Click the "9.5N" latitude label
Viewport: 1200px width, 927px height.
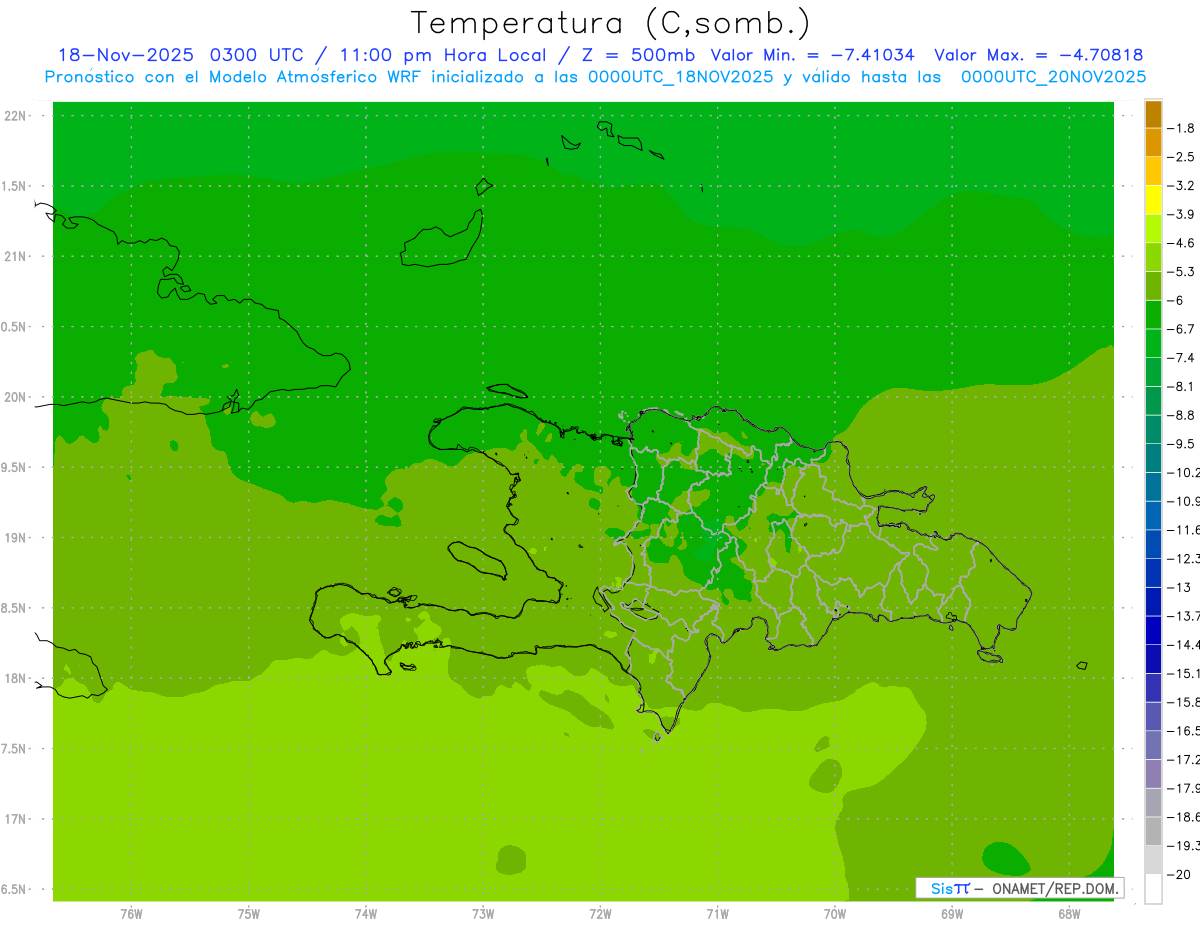pos(13,468)
